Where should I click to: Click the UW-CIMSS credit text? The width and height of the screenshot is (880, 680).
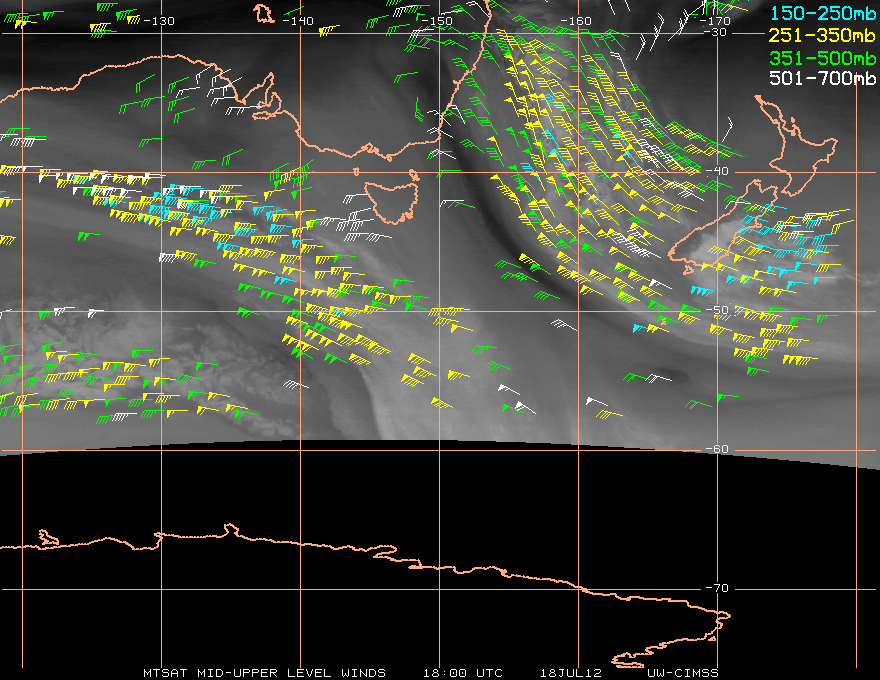[682, 673]
